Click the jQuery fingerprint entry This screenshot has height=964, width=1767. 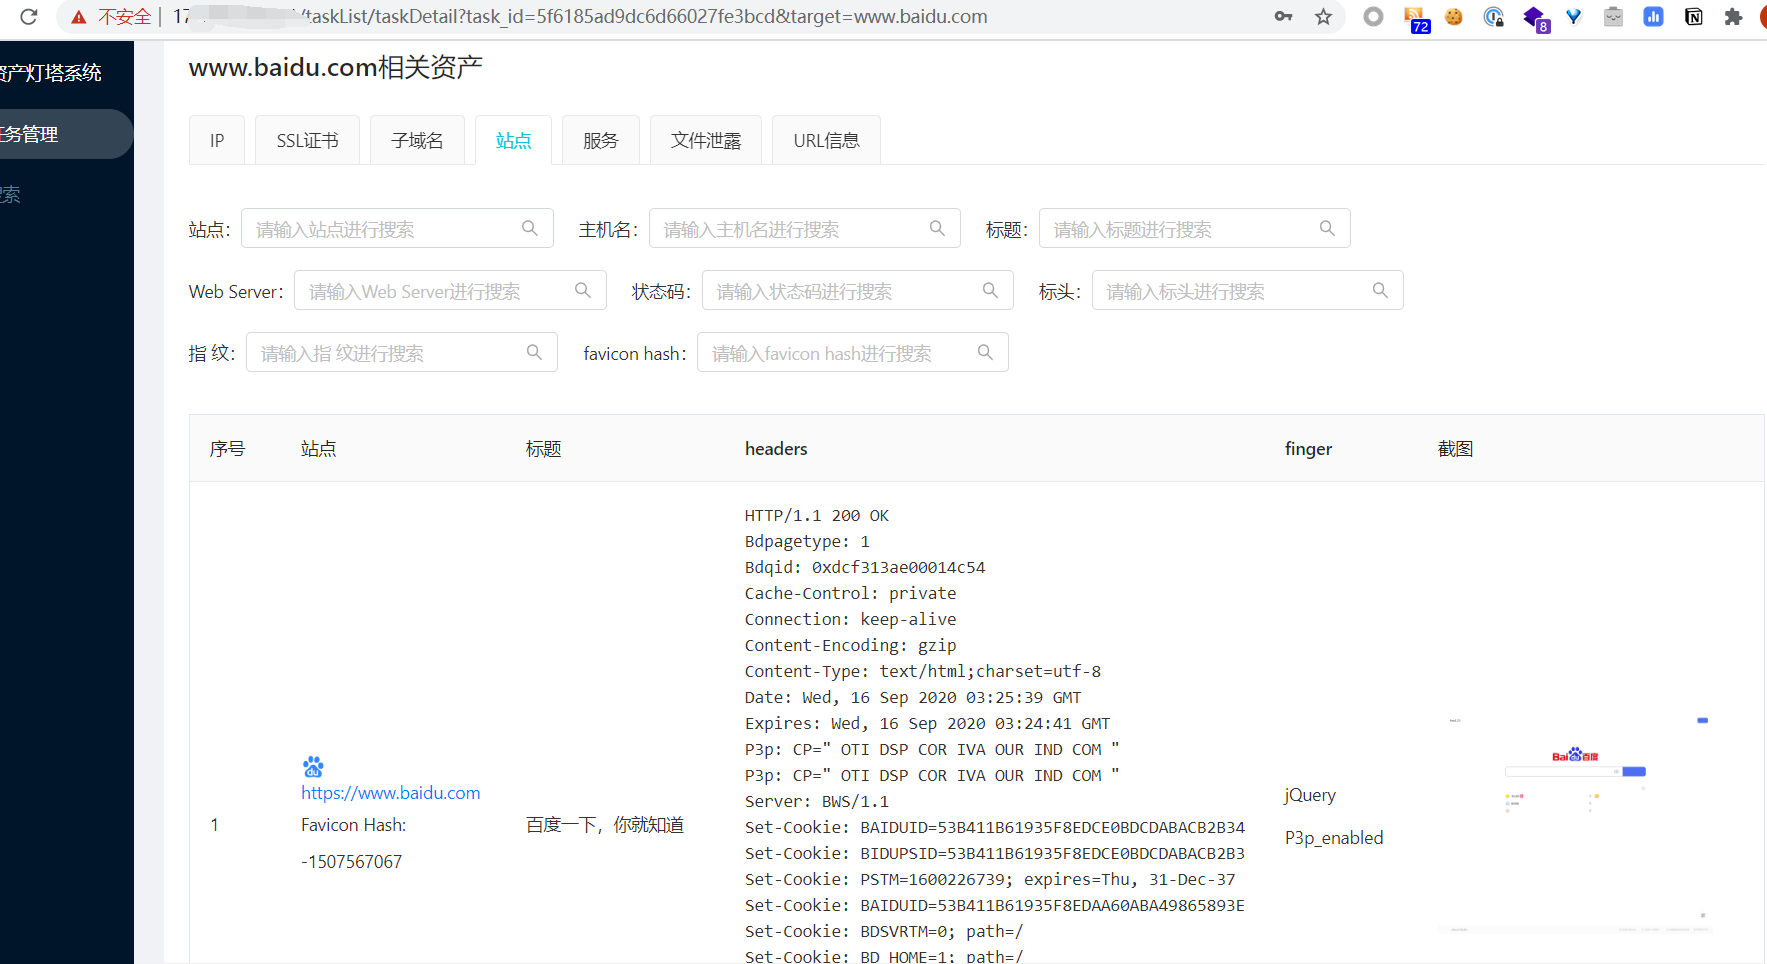[x=1310, y=795]
